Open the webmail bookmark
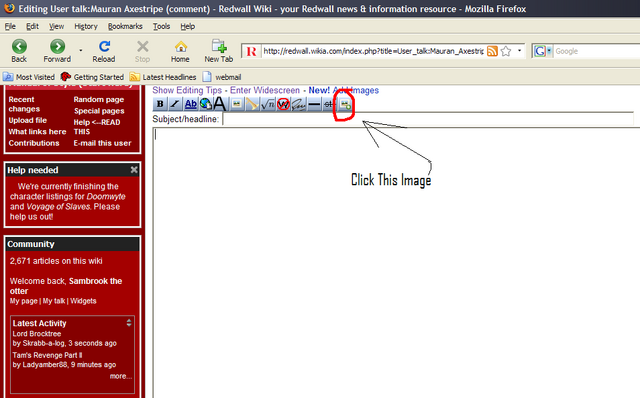The width and height of the screenshot is (640, 398). tap(222, 77)
